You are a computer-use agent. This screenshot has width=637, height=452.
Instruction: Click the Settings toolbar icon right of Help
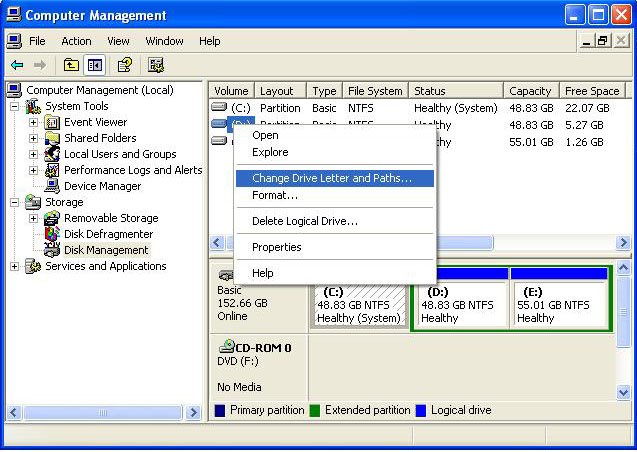pyautogui.click(x=156, y=65)
